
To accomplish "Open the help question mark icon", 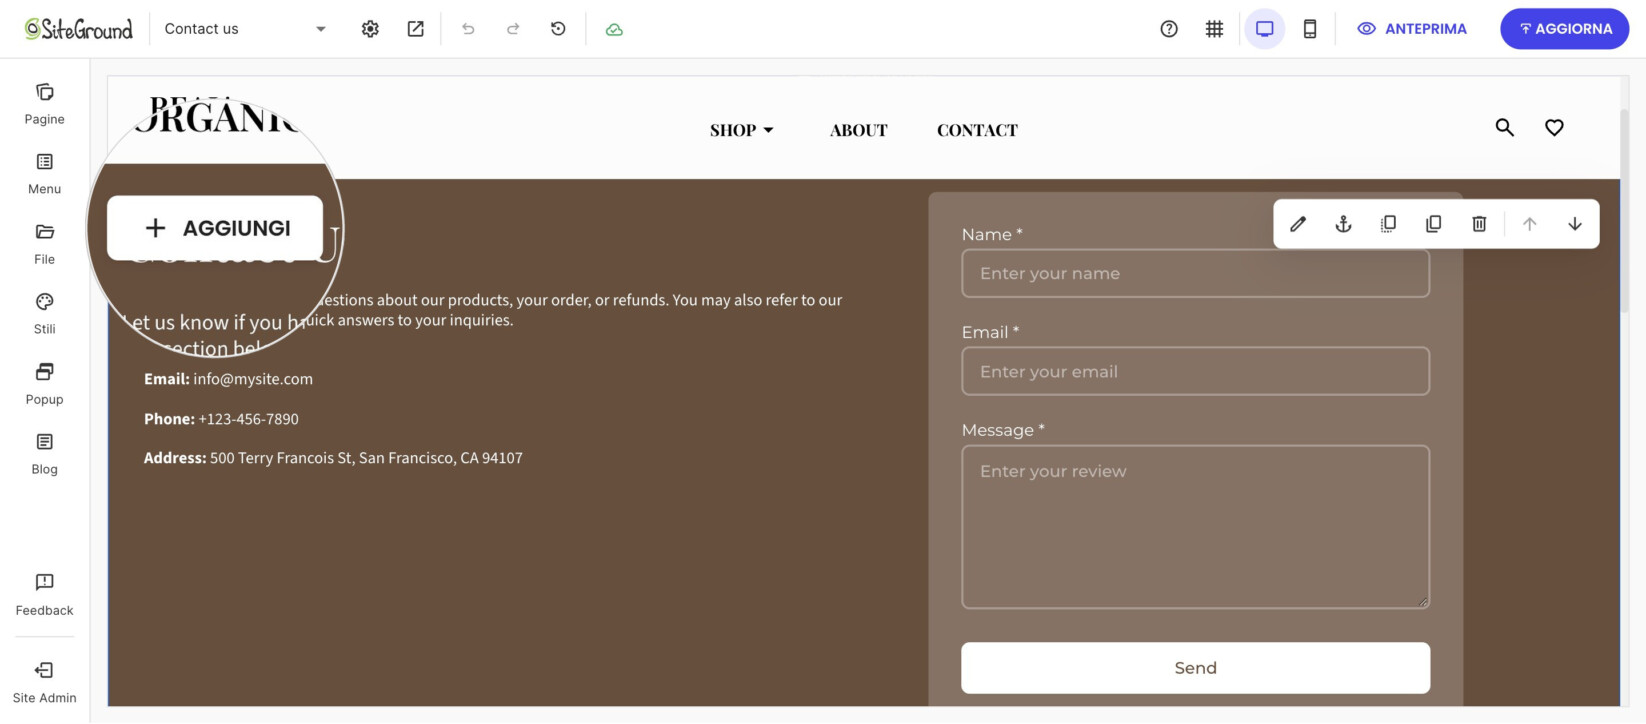I will tap(1169, 29).
